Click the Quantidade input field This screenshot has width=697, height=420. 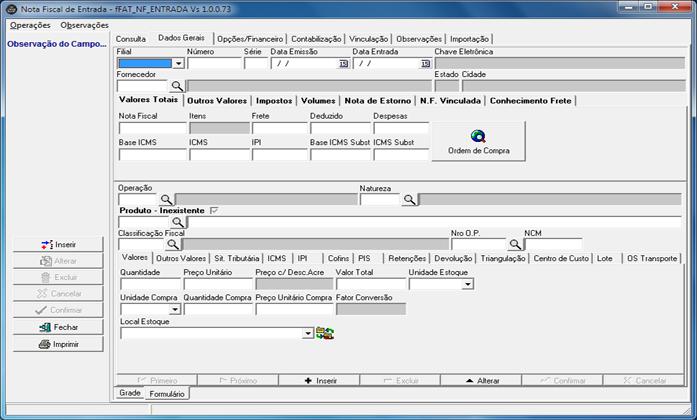coord(150,284)
